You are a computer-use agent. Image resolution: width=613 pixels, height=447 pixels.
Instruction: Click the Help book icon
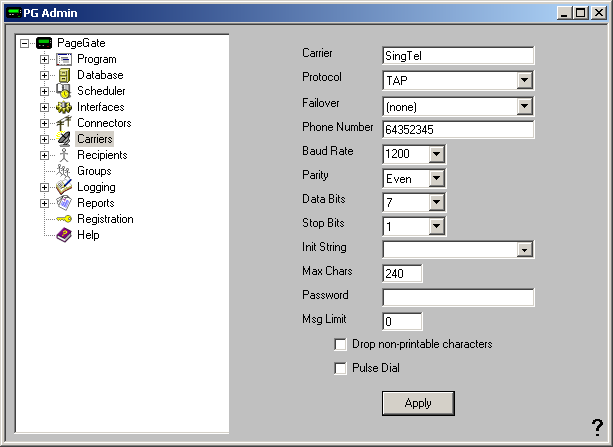tap(64, 235)
